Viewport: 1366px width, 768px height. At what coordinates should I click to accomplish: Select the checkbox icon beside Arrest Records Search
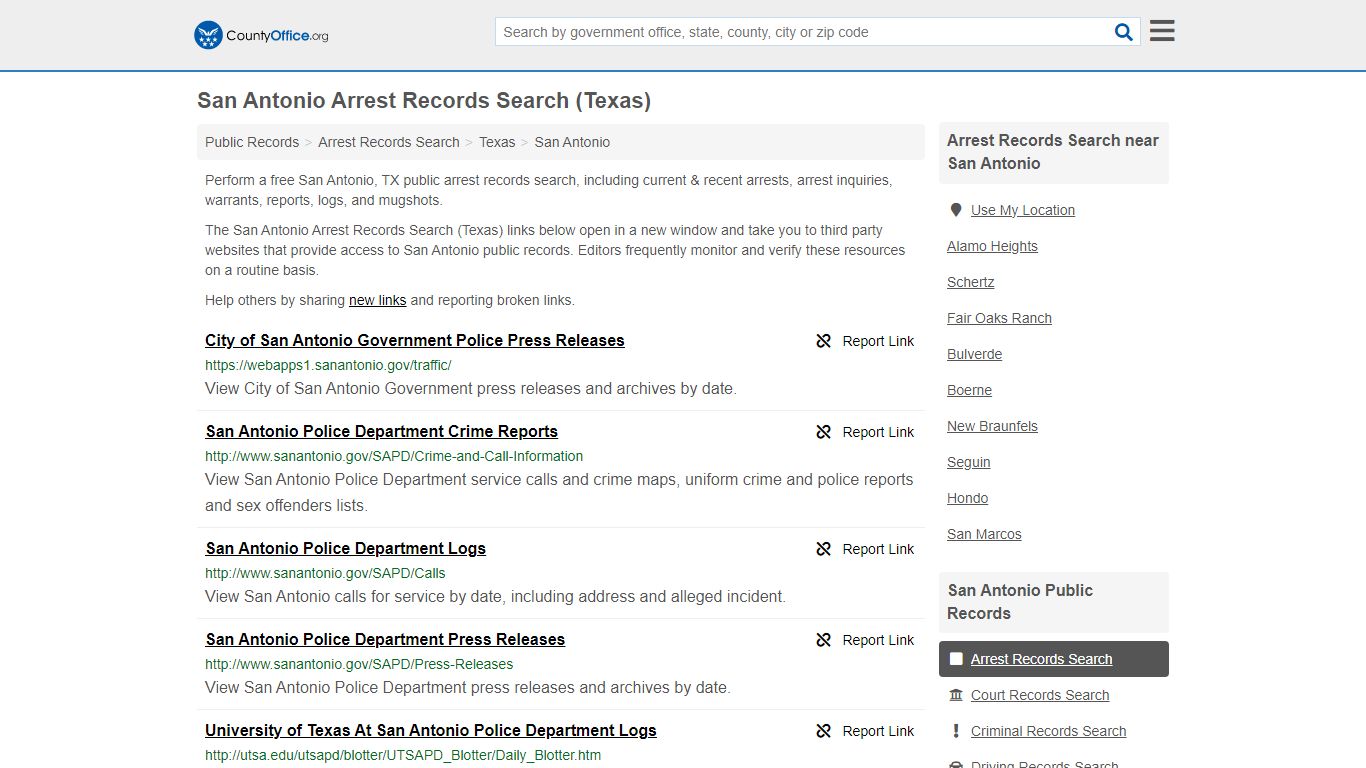pyautogui.click(x=956, y=658)
